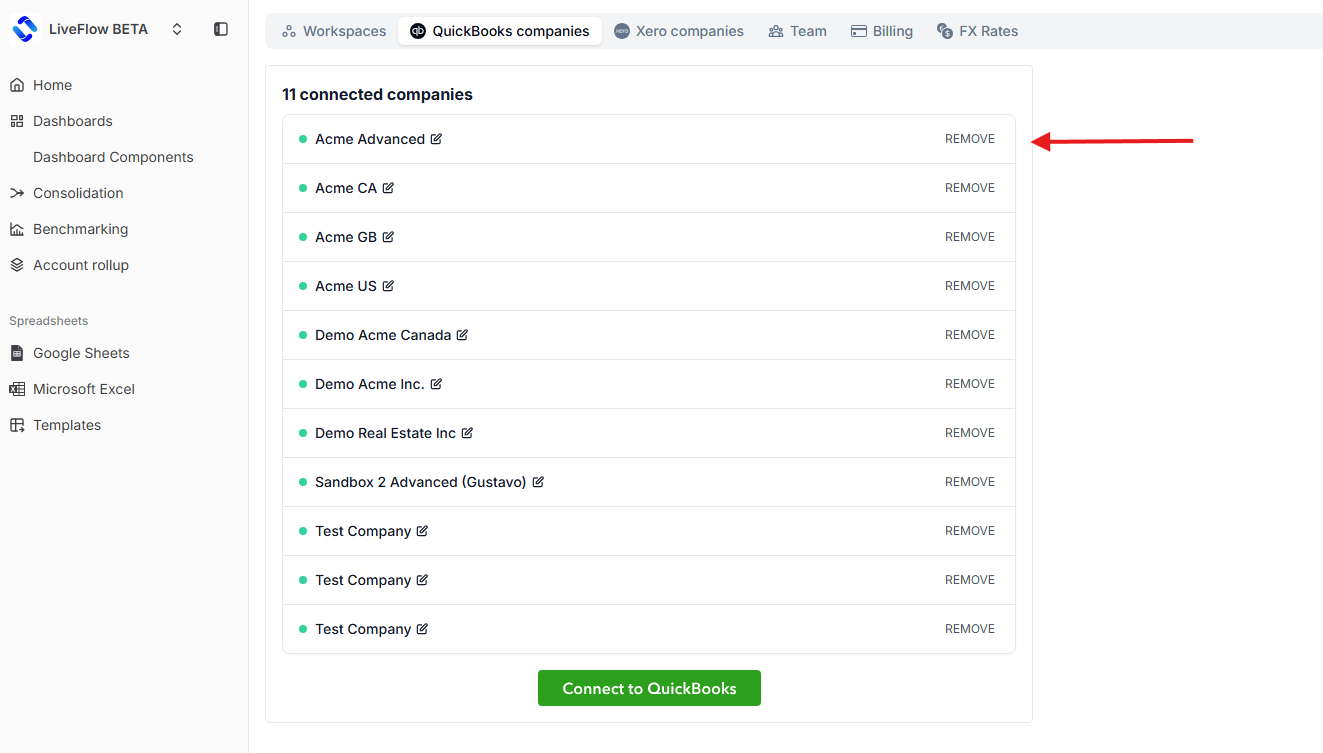Remove Sandbox 2 Advanced (Gustavo)
Image resolution: width=1323 pixels, height=753 pixels.
(970, 482)
